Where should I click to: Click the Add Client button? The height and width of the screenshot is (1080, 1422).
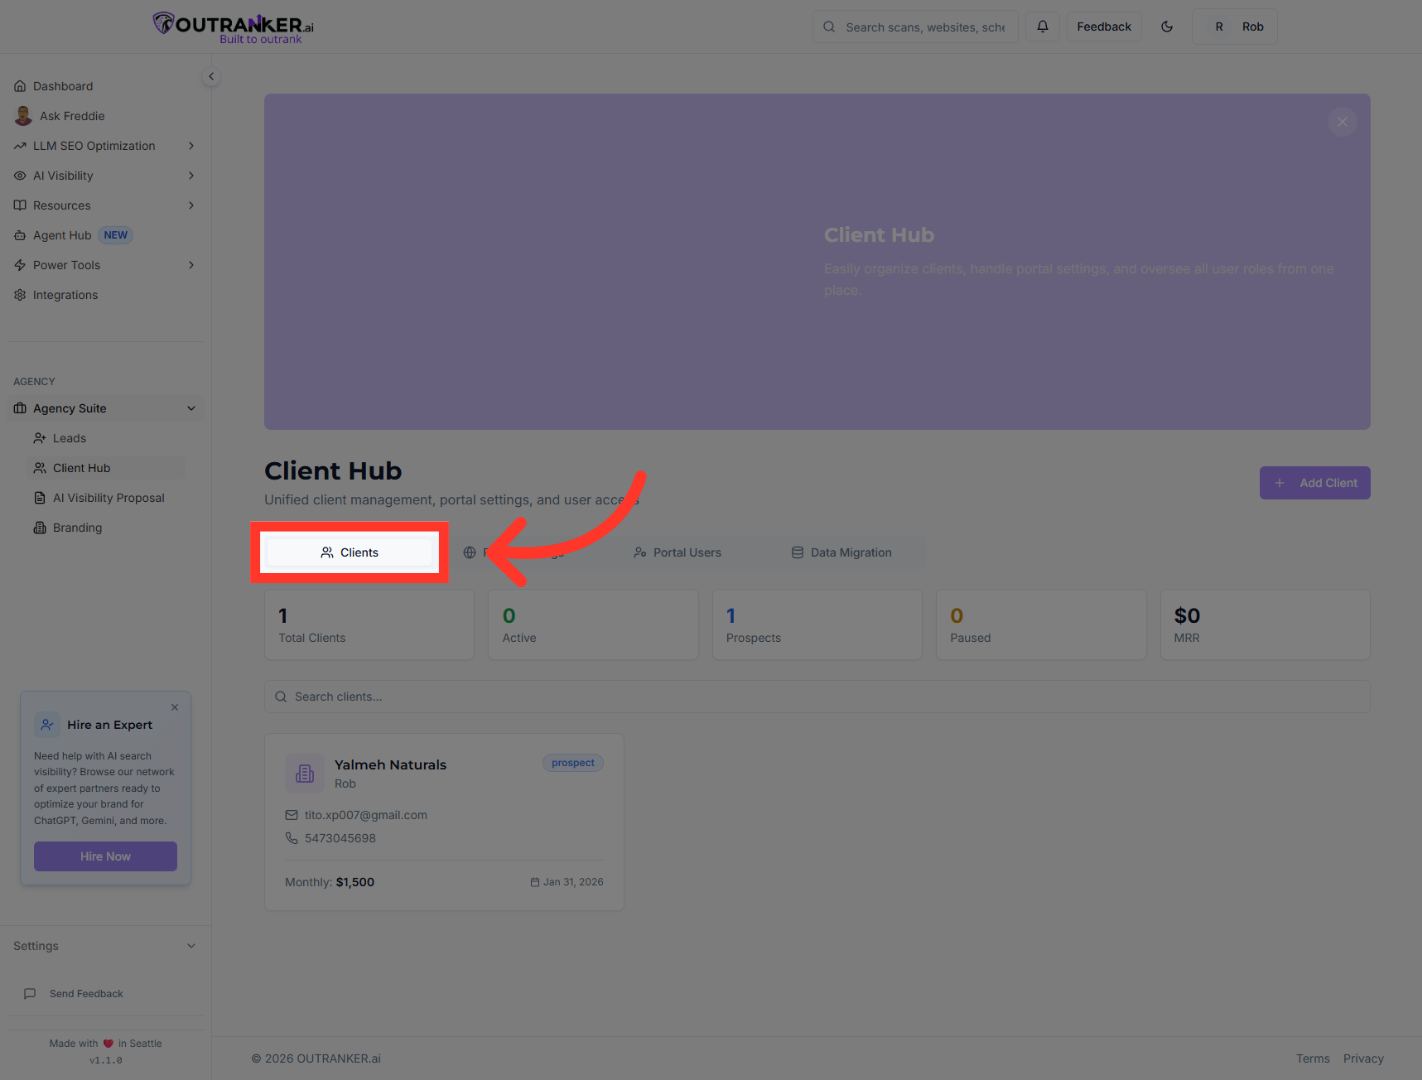pos(1315,483)
